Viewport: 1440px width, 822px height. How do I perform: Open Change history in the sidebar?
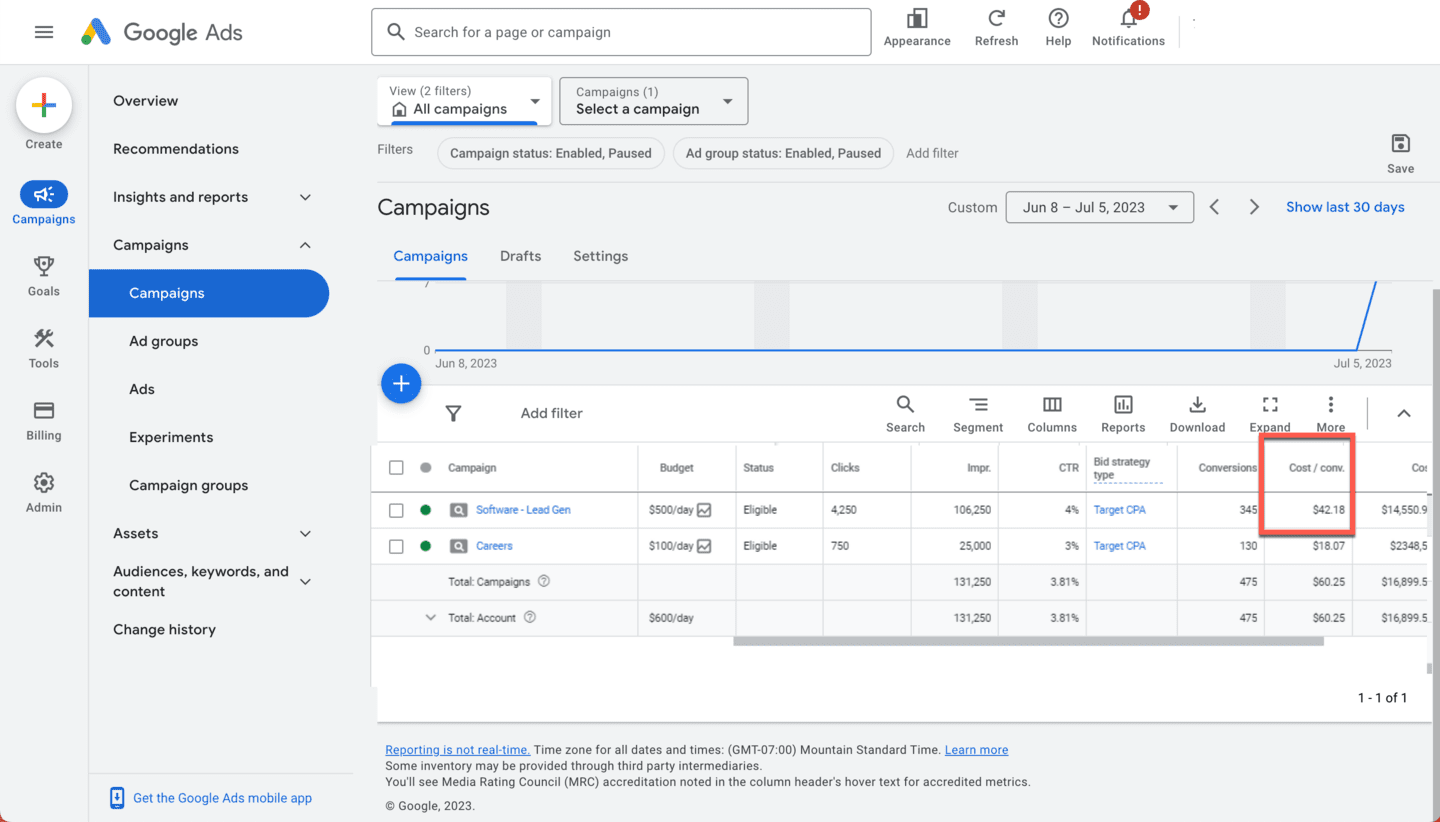point(164,629)
